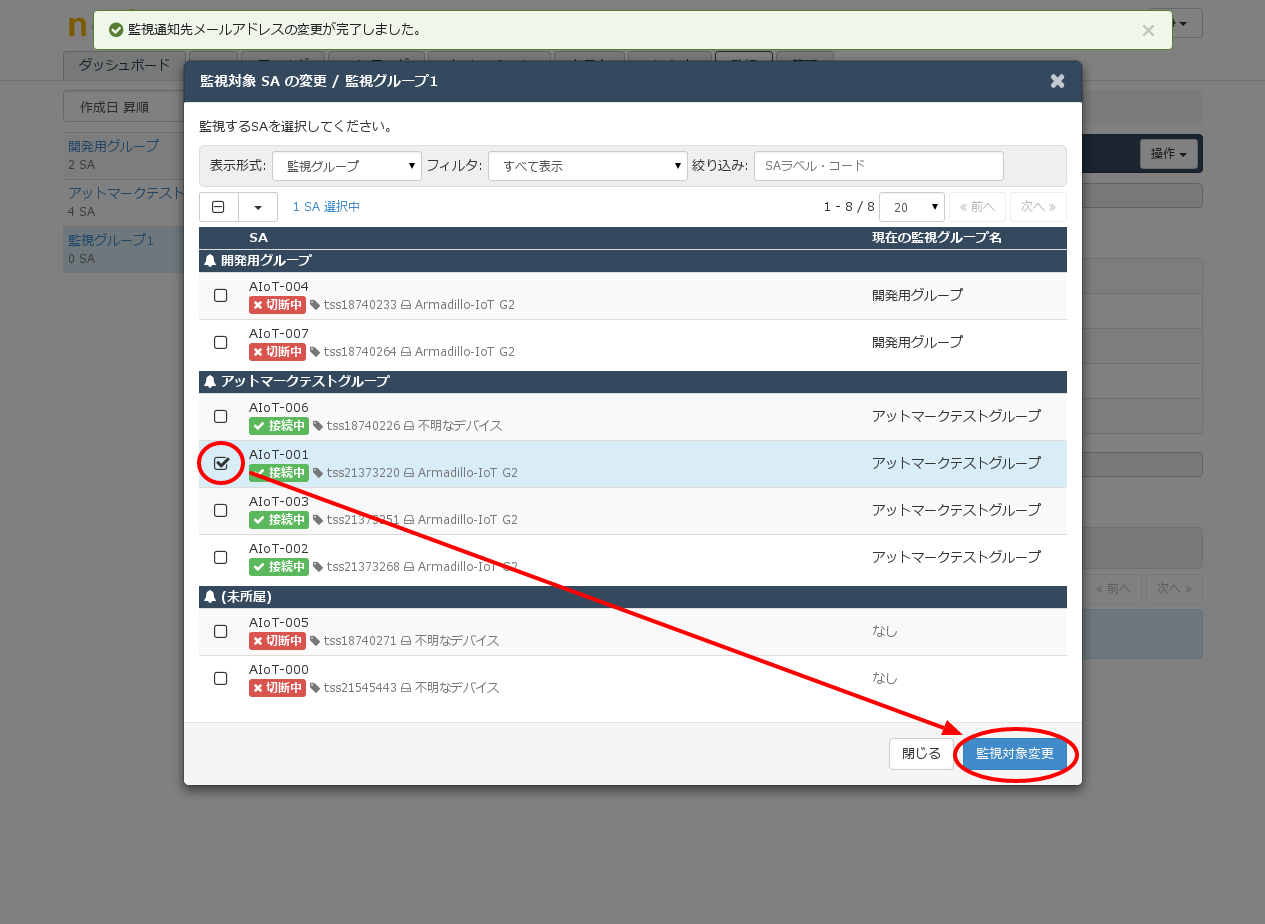This screenshot has width=1265, height=924.
Task: Click the 接続中 badge for AIoT-006
Action: [x=279, y=426]
